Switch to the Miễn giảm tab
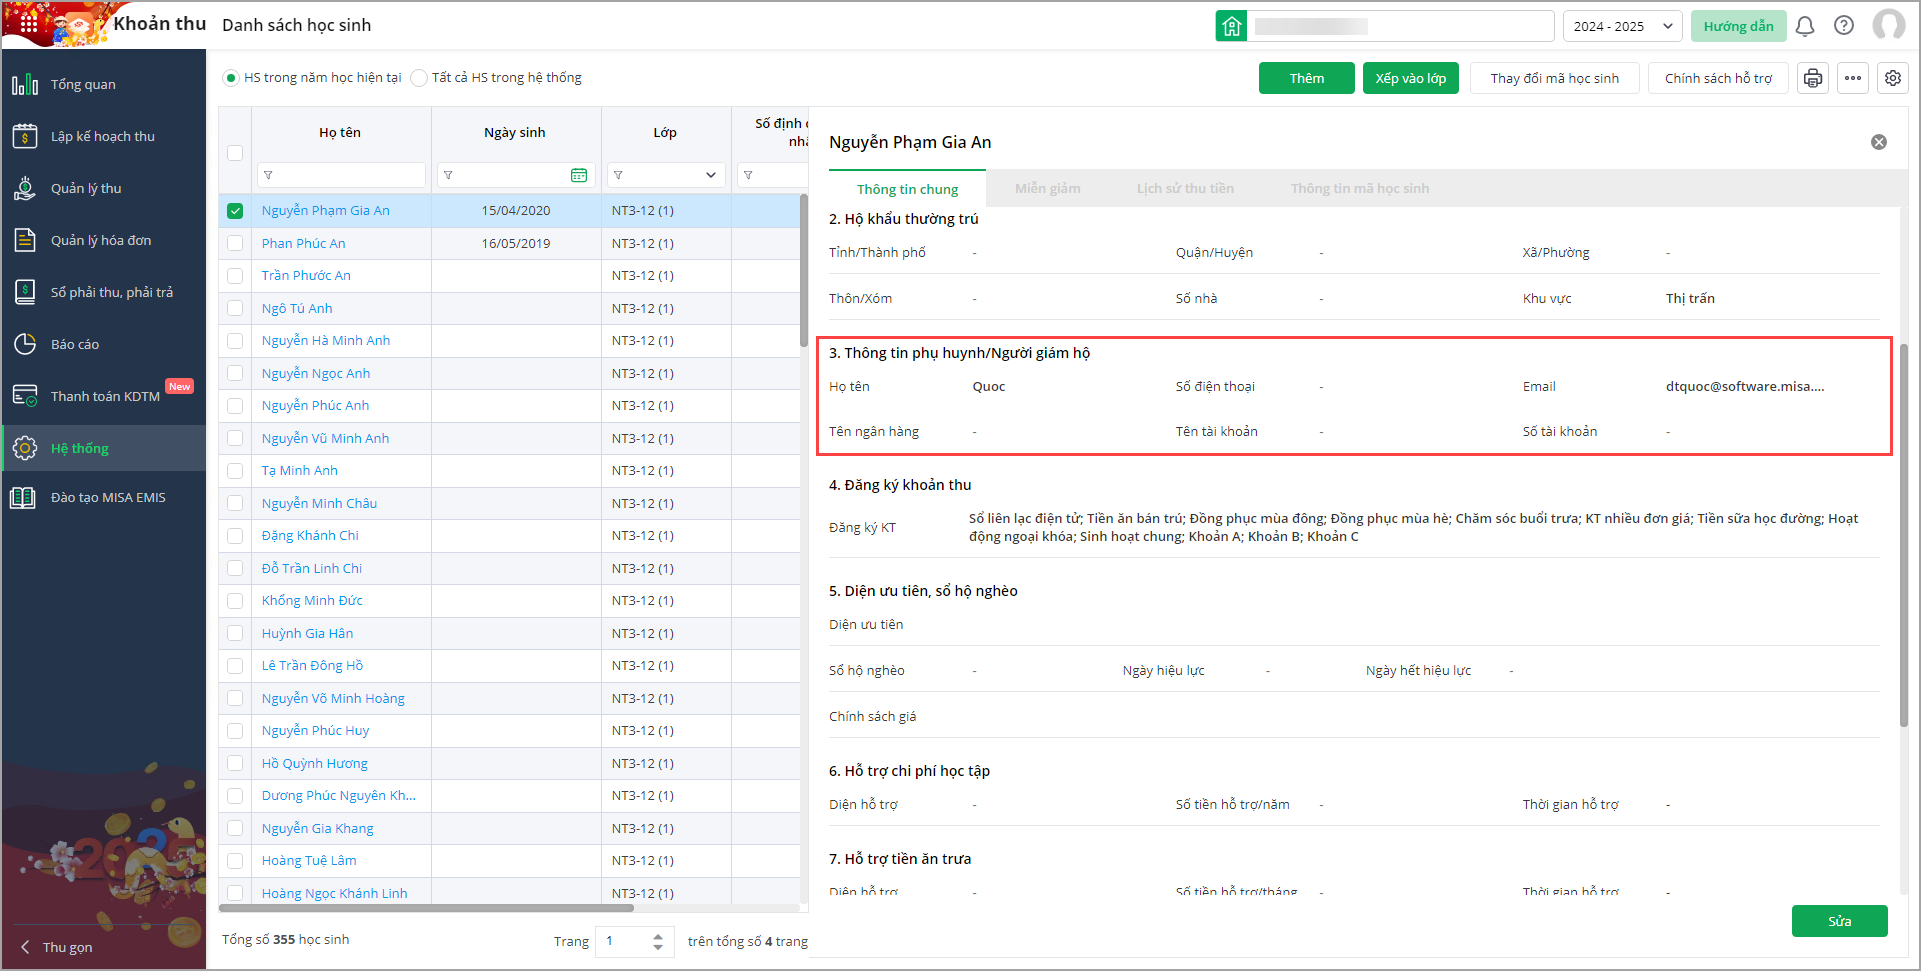This screenshot has height=971, width=1921. 1047,189
